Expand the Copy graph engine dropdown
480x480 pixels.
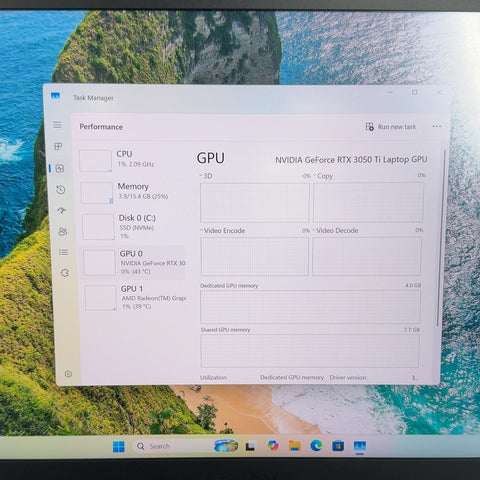tap(323, 176)
